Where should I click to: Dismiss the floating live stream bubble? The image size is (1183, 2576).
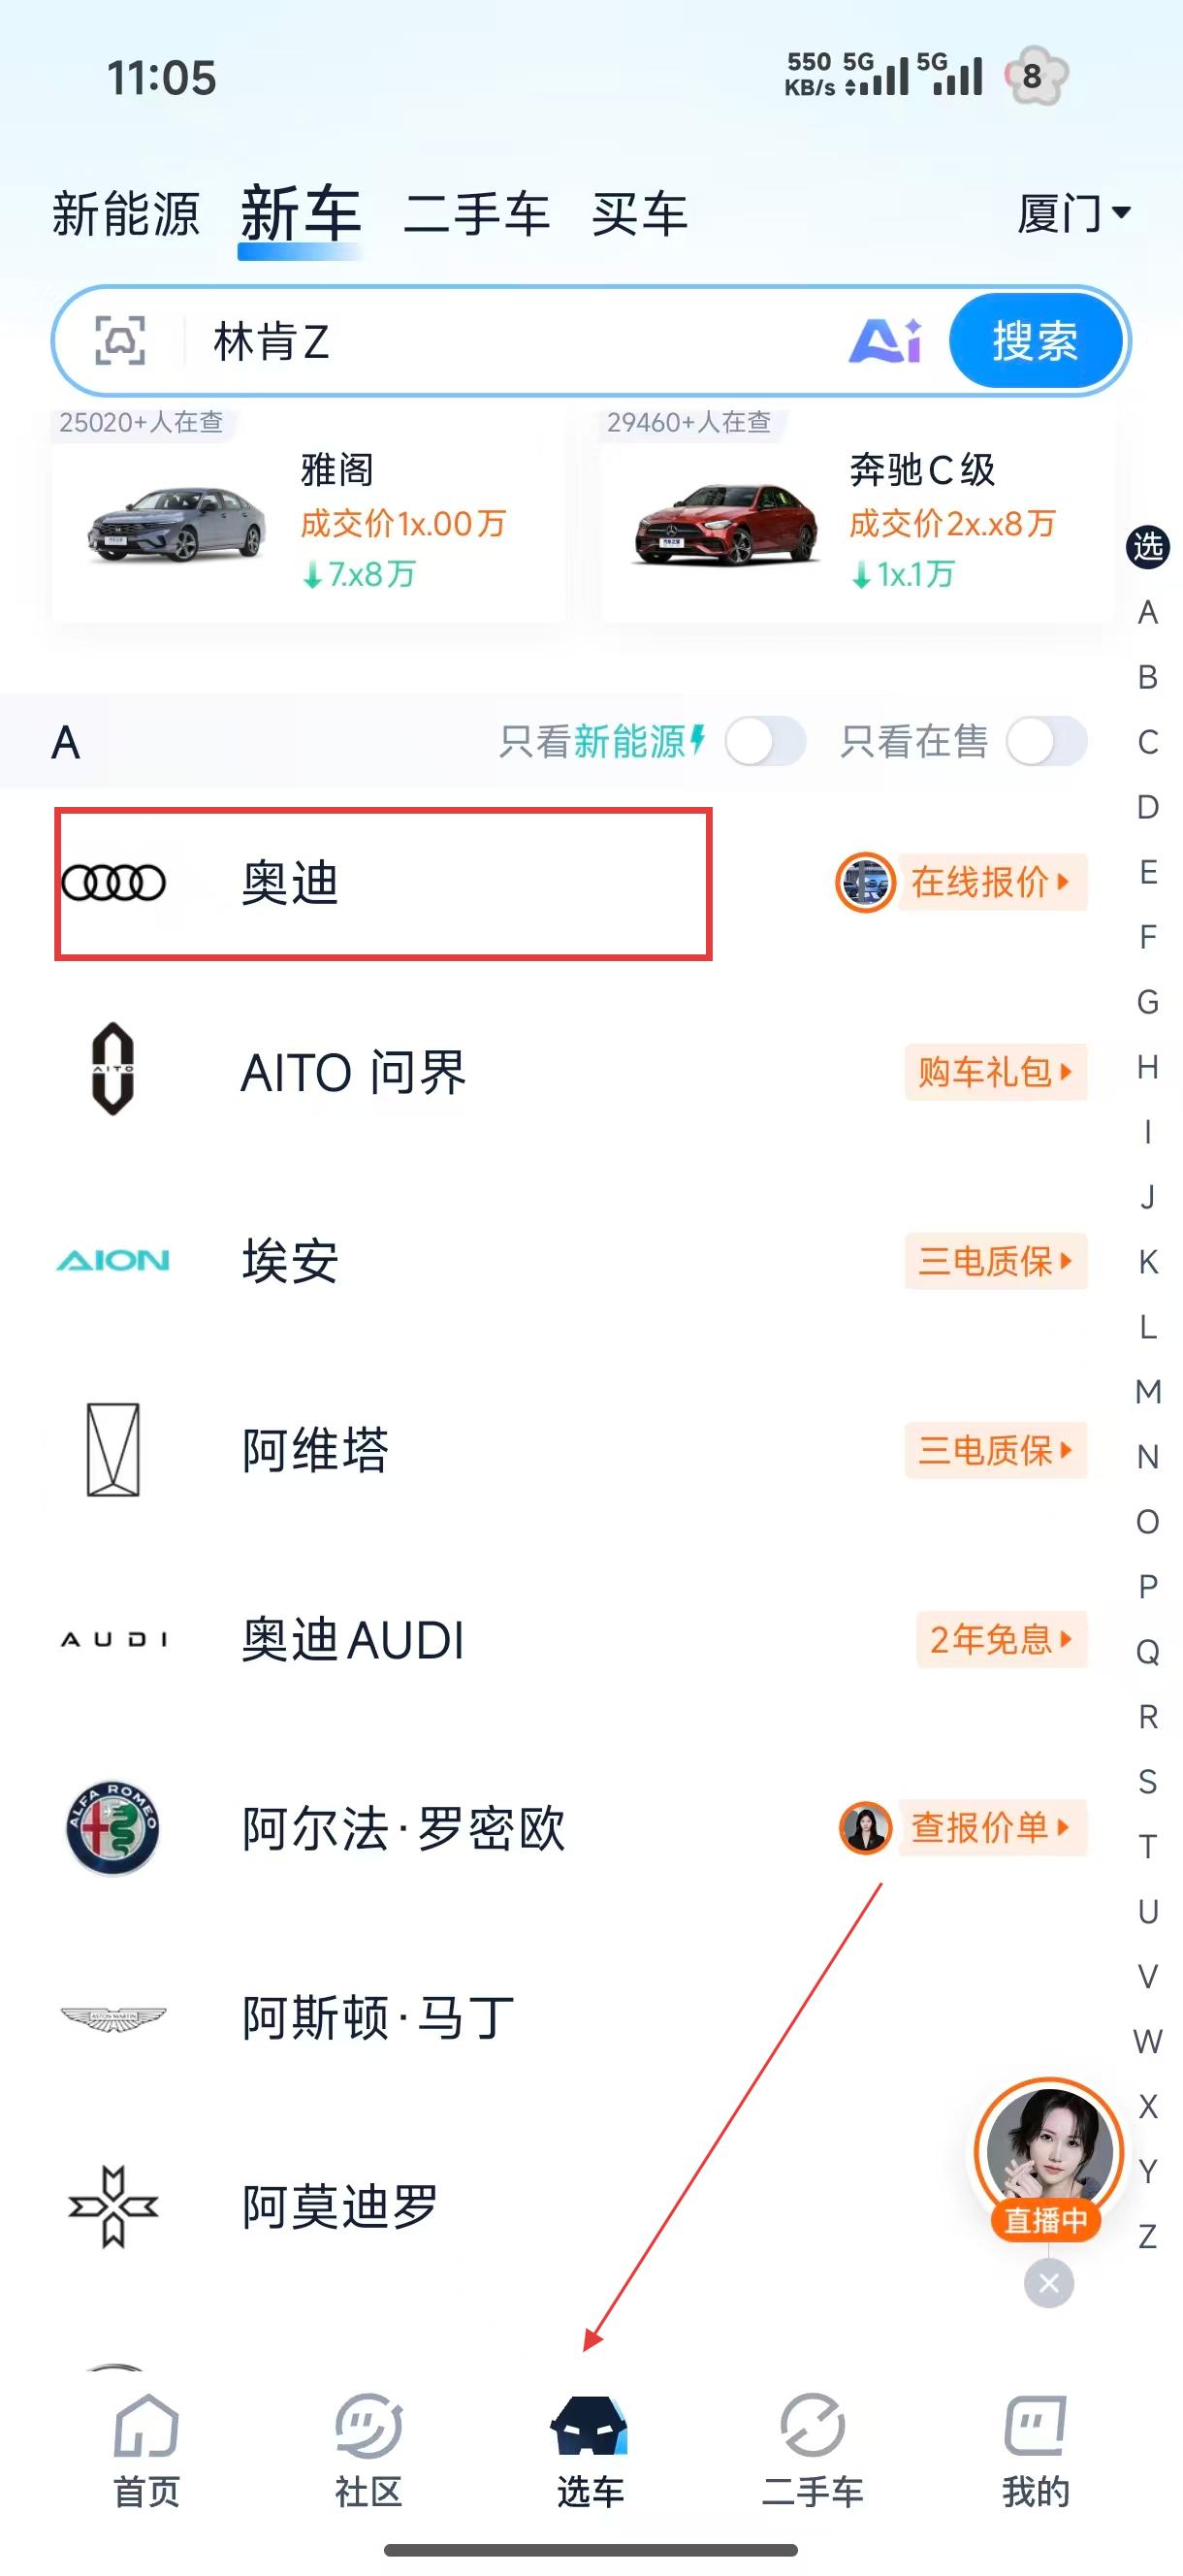click(1049, 2283)
